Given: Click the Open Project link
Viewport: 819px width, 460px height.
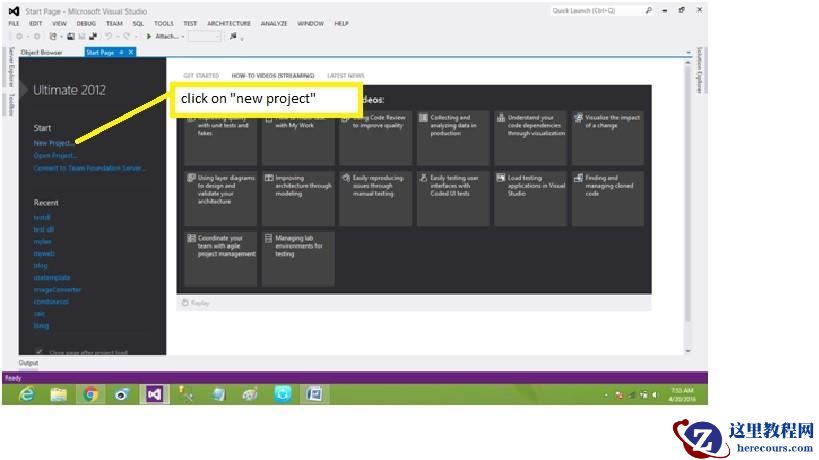Looking at the screenshot, I should [55, 156].
